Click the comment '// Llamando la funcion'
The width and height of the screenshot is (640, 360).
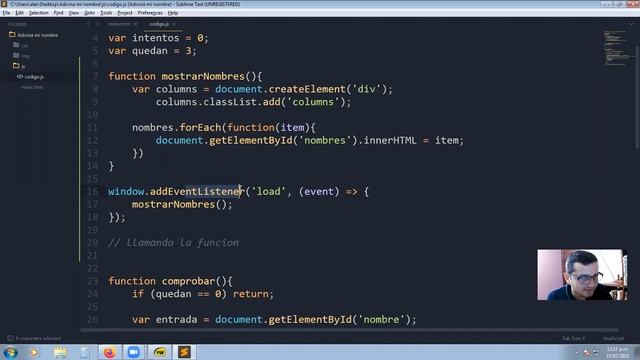point(173,242)
